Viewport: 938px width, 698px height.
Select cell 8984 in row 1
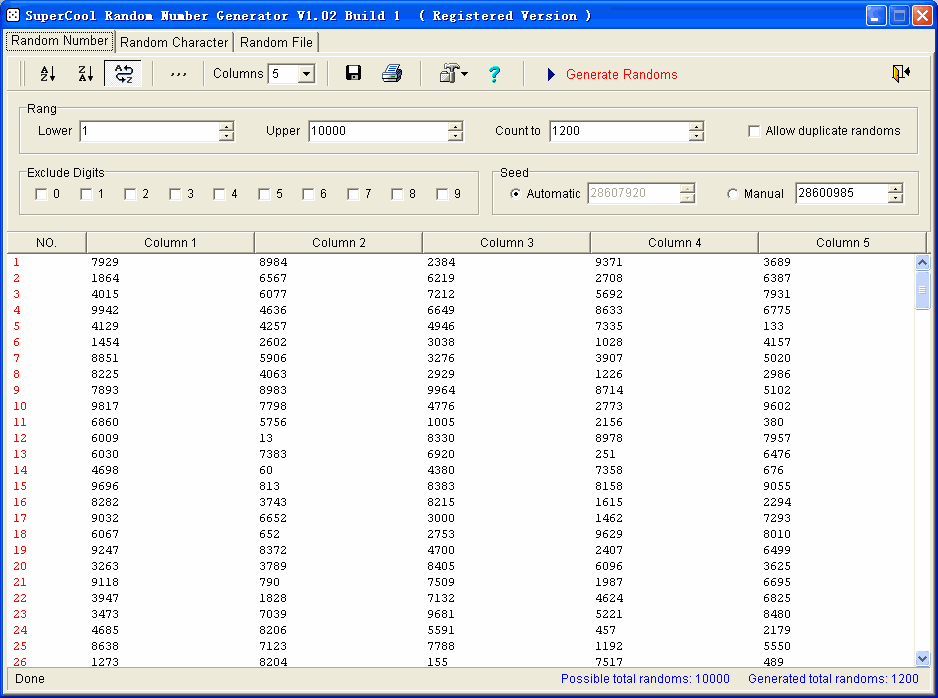click(273, 262)
